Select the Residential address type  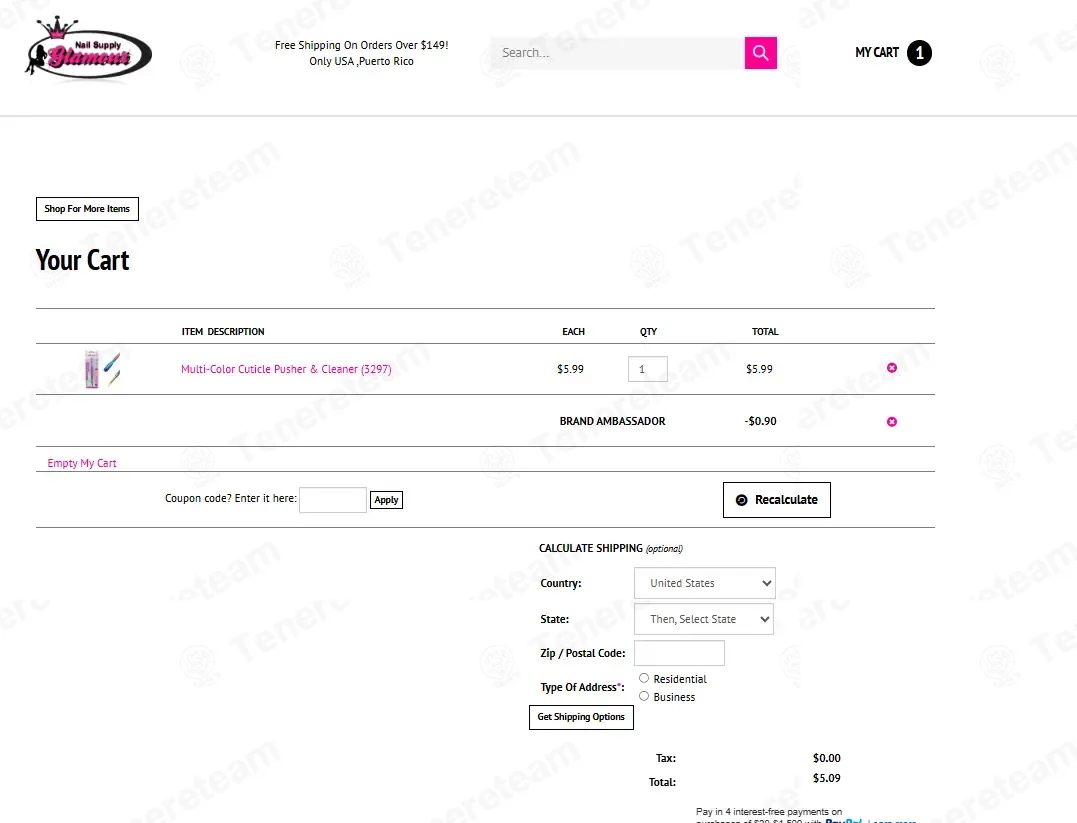point(644,678)
